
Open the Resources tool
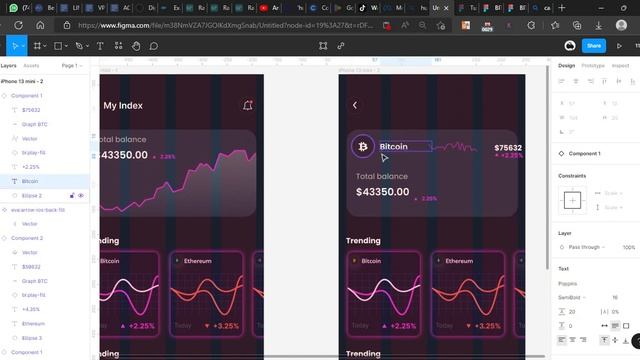[118, 46]
